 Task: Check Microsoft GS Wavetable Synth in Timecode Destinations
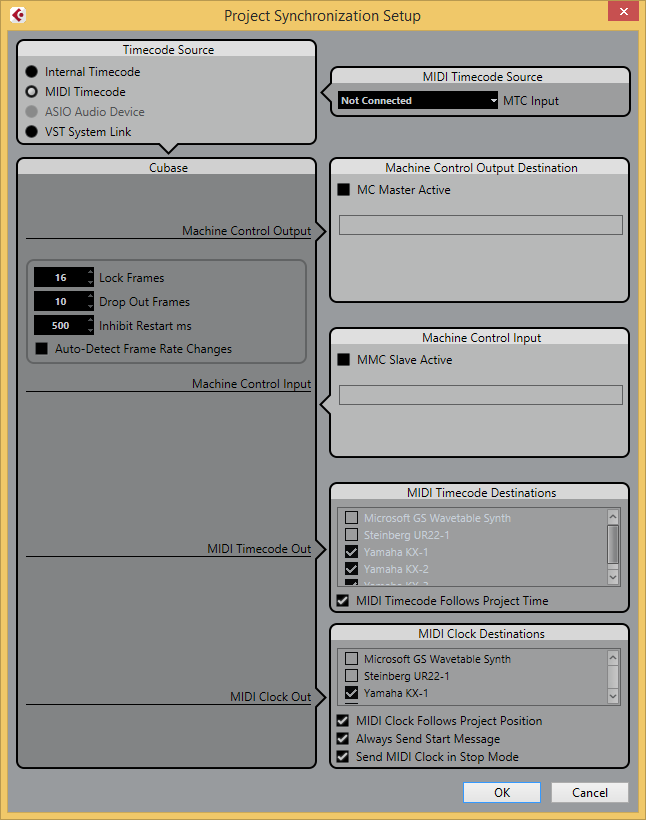[x=352, y=518]
